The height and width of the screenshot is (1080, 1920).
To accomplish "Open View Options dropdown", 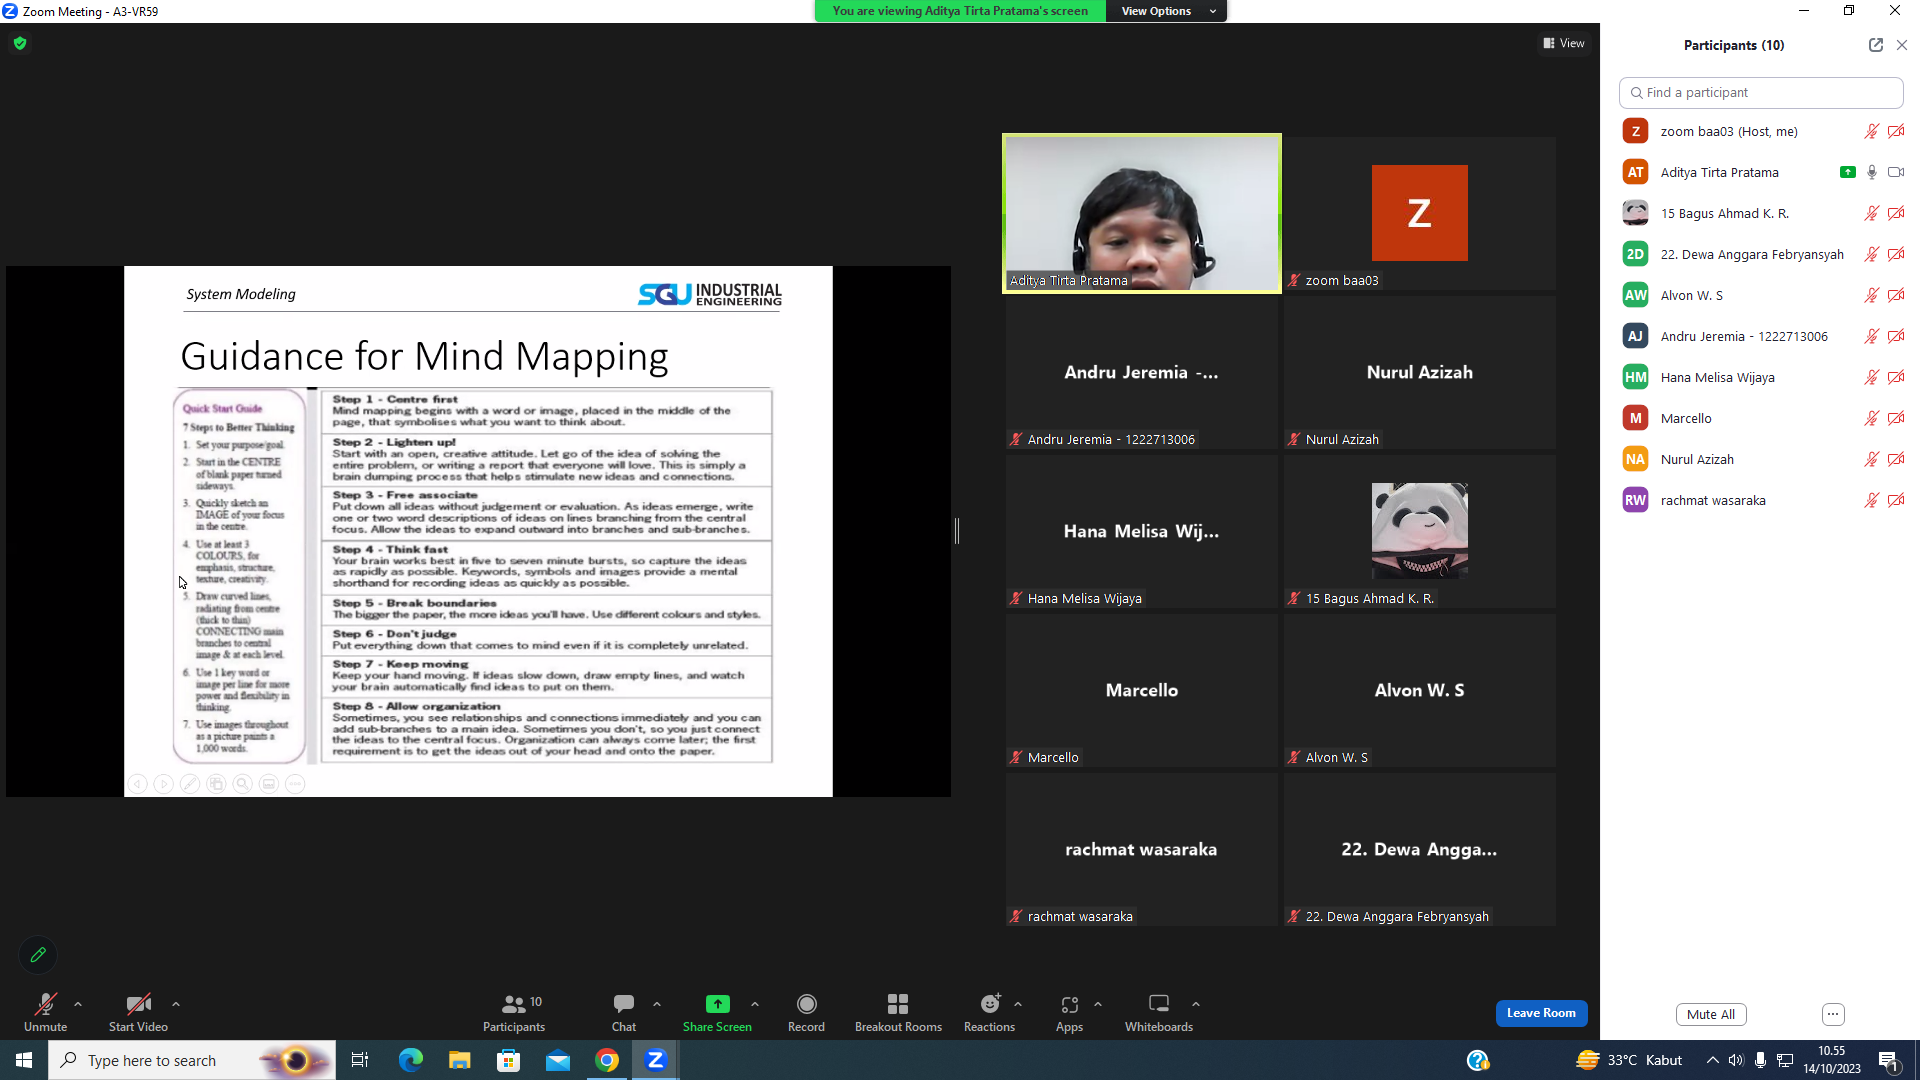I will 1166,11.
